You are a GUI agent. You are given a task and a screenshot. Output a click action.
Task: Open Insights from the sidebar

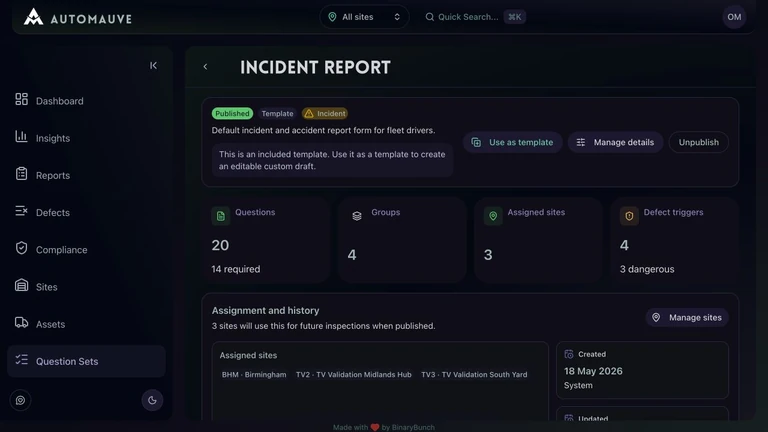click(86, 138)
